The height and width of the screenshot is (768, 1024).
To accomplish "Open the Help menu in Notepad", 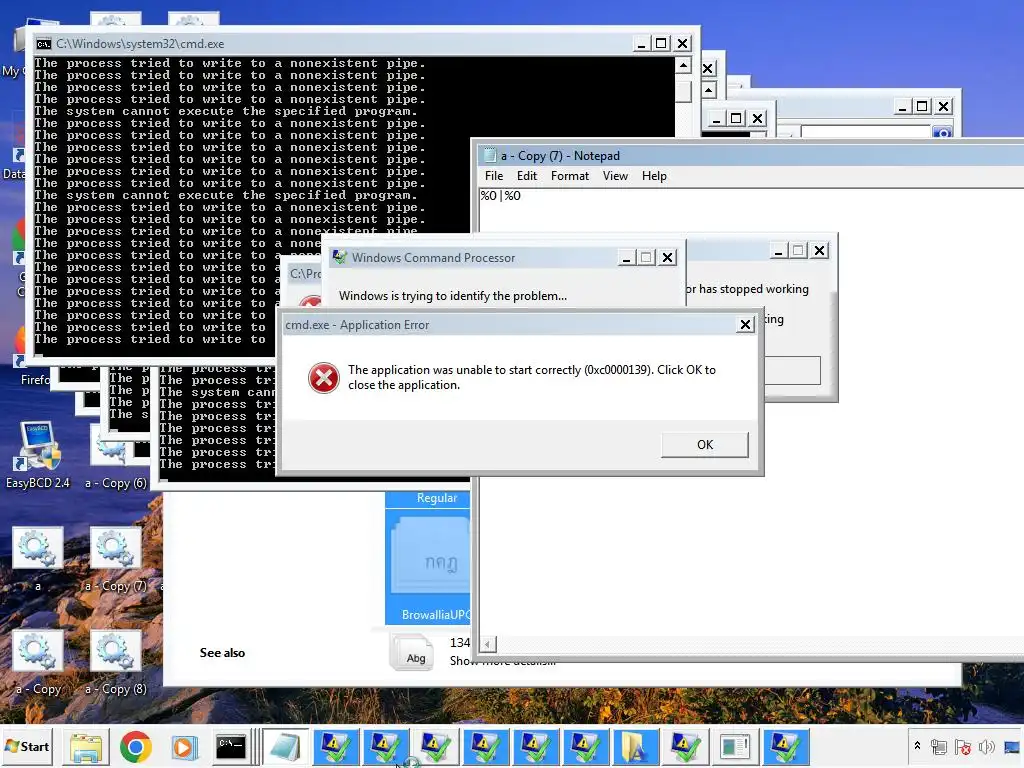I will (x=654, y=176).
